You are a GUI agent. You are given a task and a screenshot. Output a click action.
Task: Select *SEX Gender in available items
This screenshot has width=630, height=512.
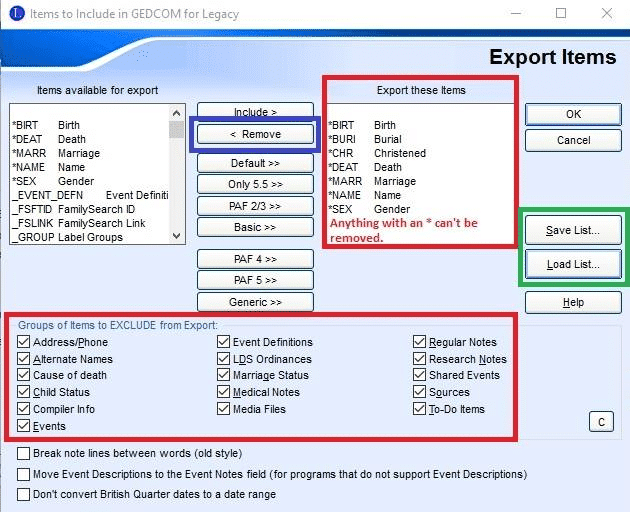89,181
